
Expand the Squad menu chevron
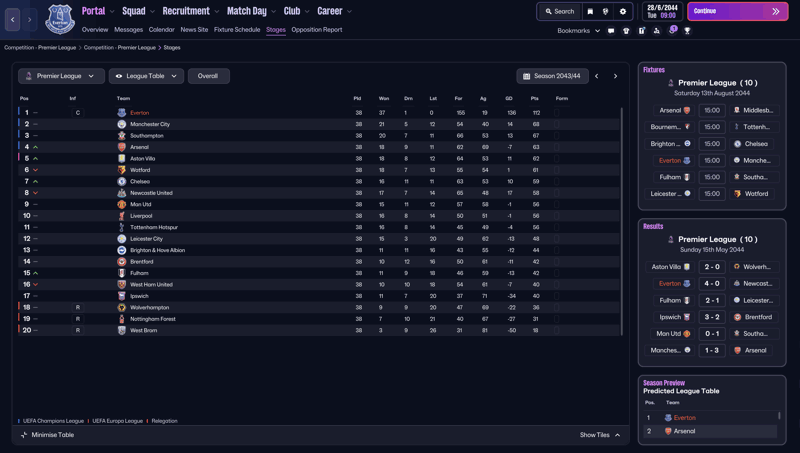[152, 12]
